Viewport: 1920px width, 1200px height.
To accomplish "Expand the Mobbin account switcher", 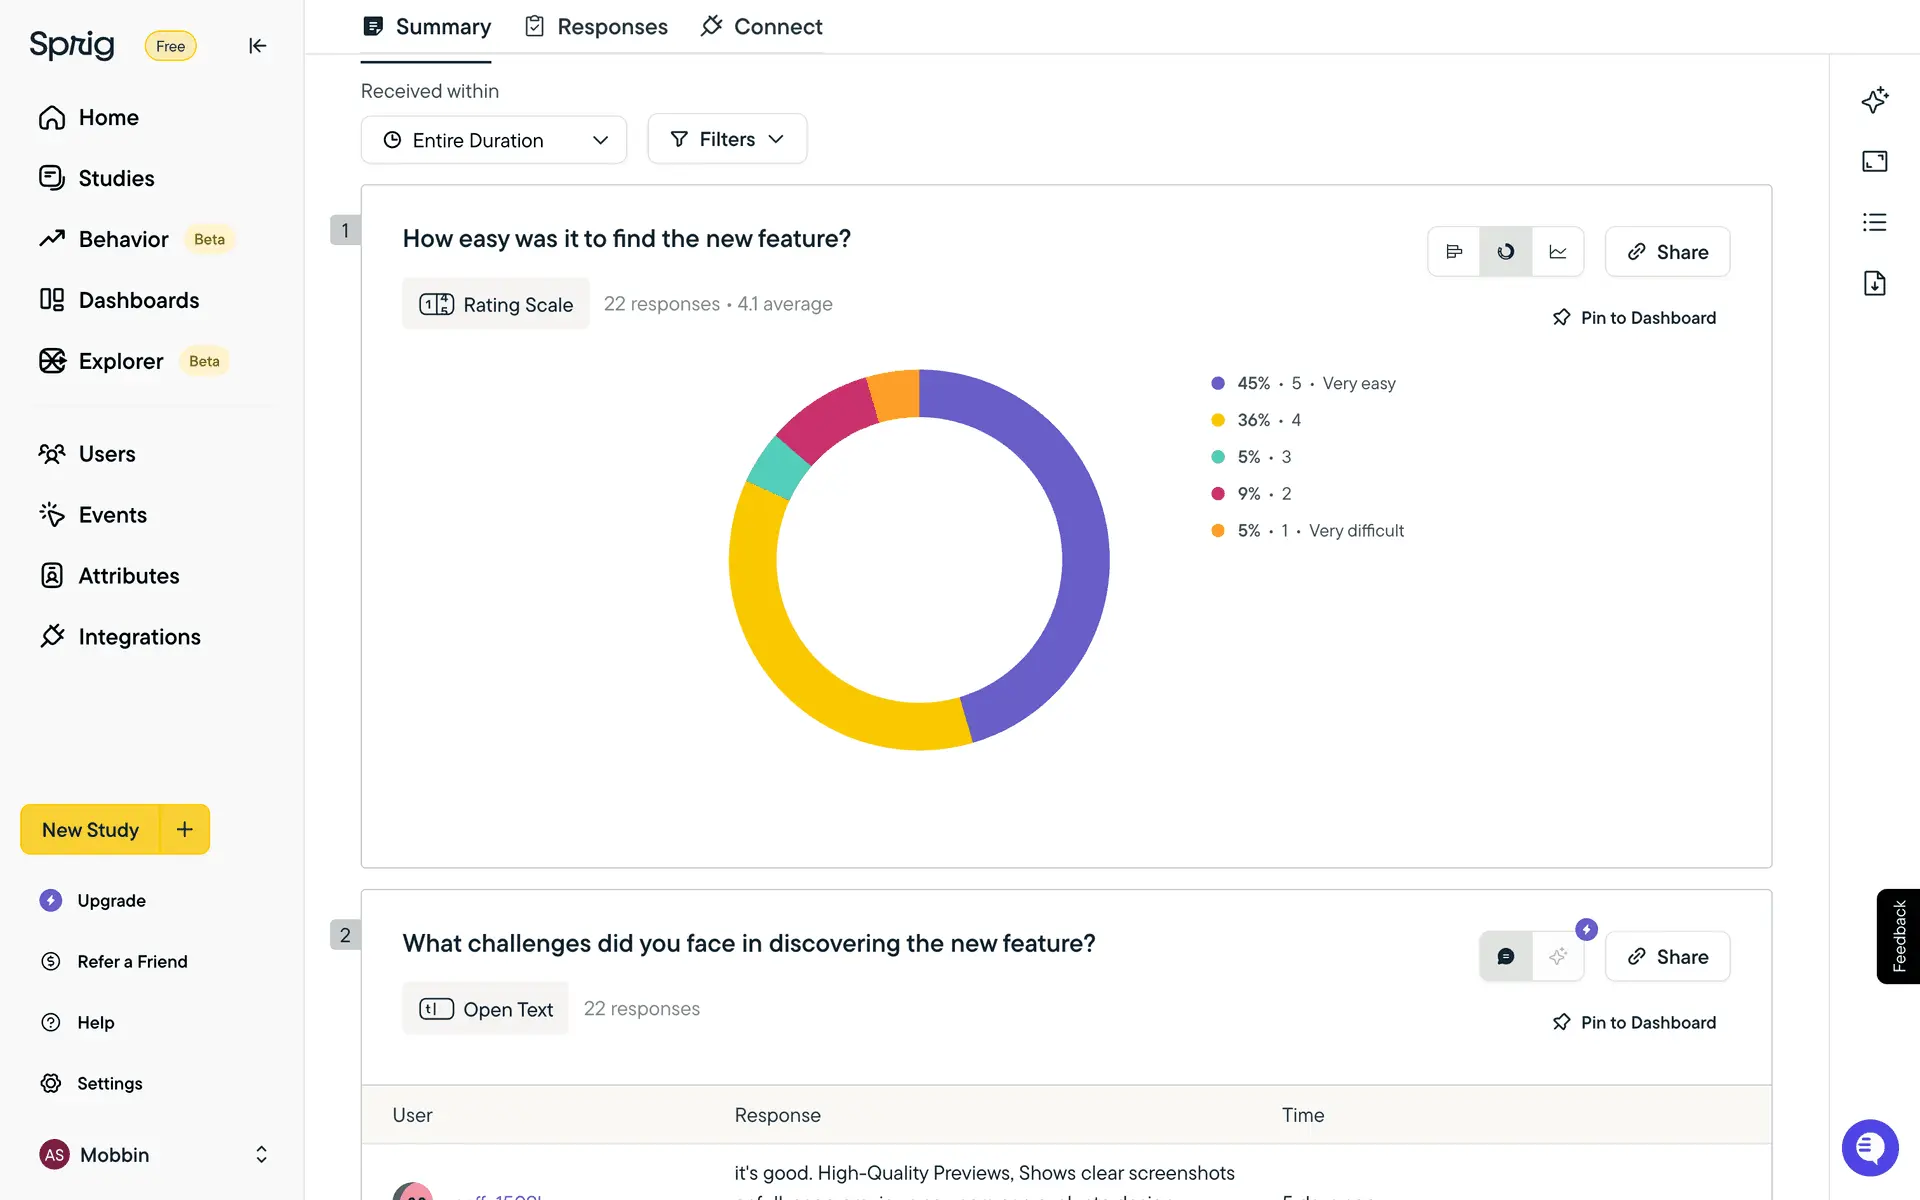I will [x=261, y=1154].
